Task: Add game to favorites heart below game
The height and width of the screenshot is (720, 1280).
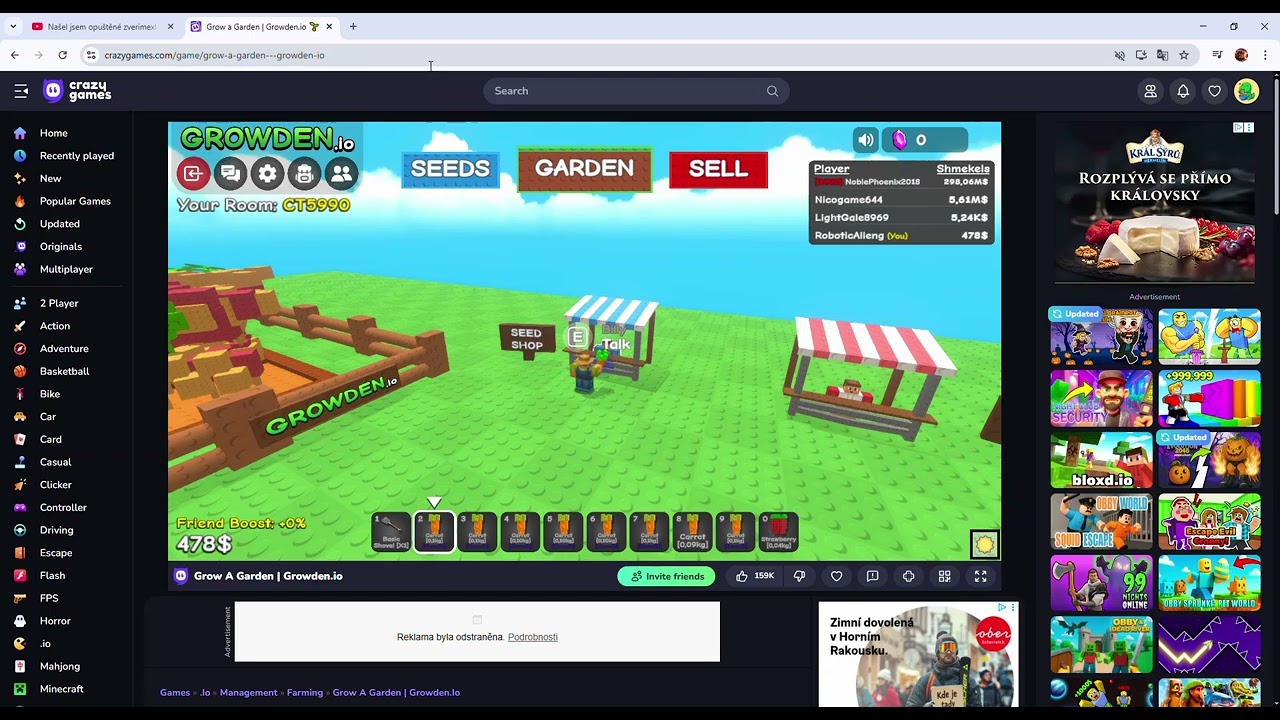Action: click(837, 576)
